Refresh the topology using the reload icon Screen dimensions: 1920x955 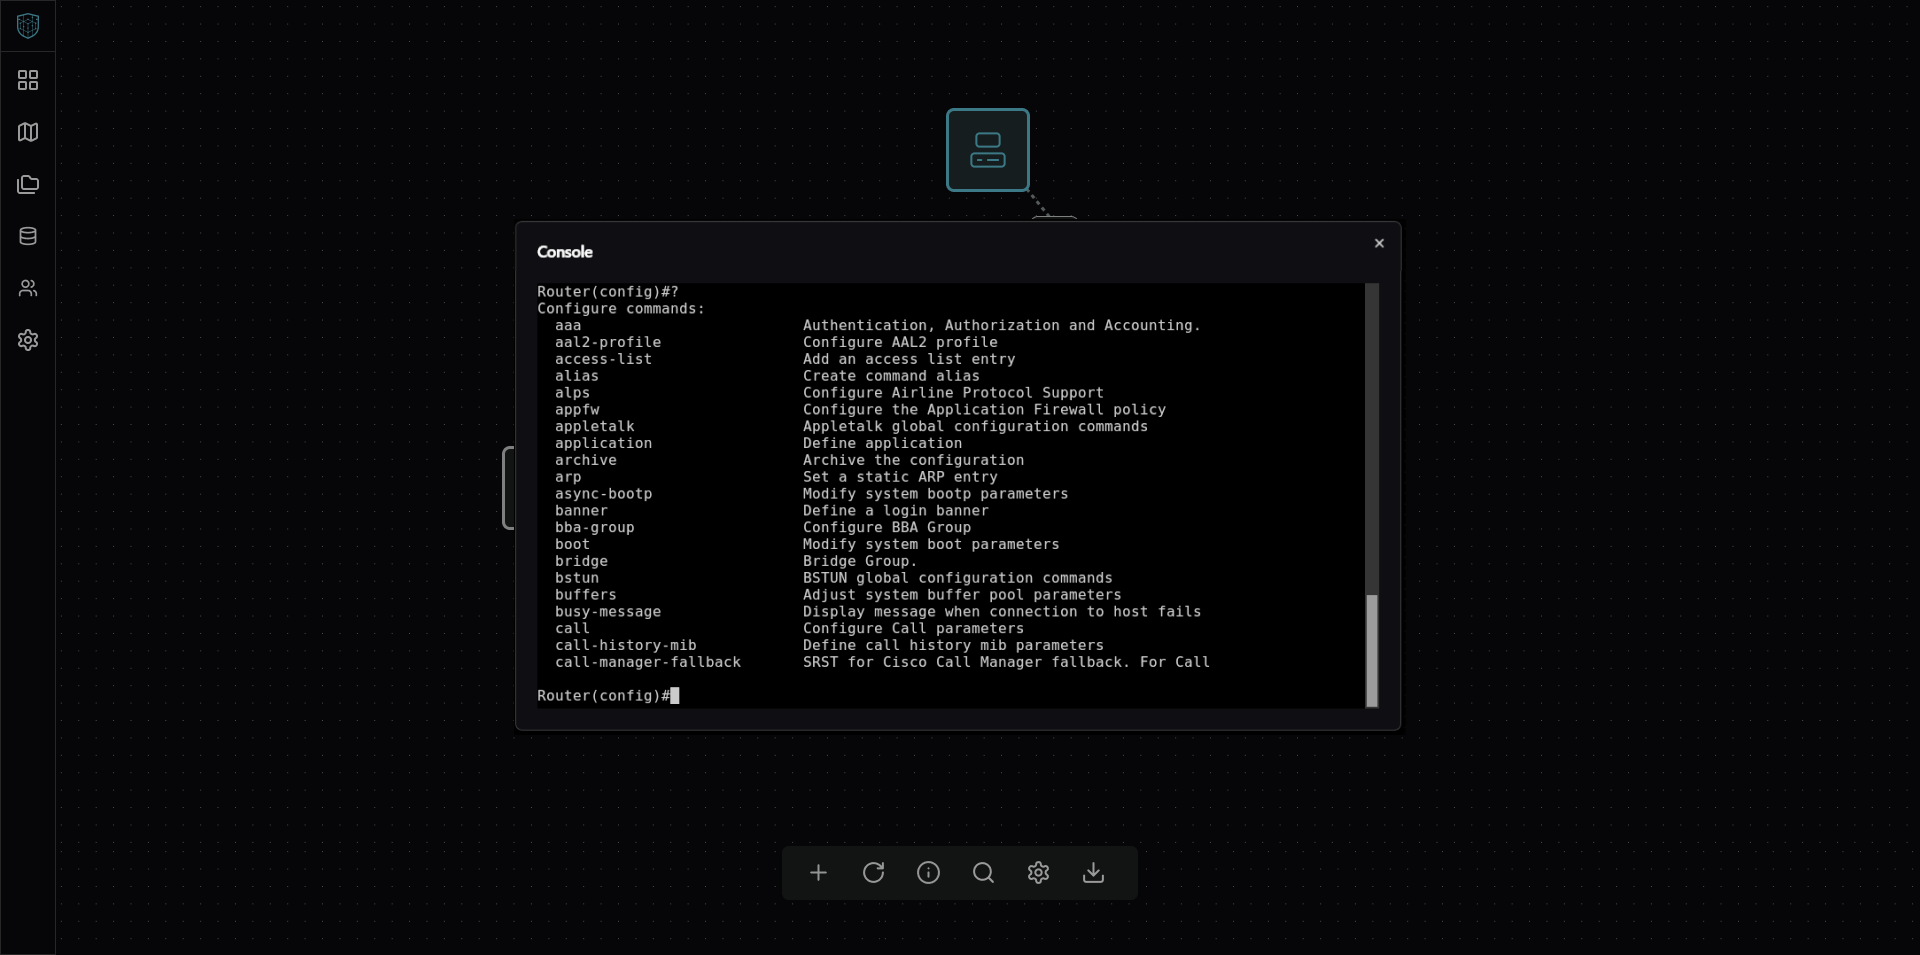pyautogui.click(x=873, y=873)
